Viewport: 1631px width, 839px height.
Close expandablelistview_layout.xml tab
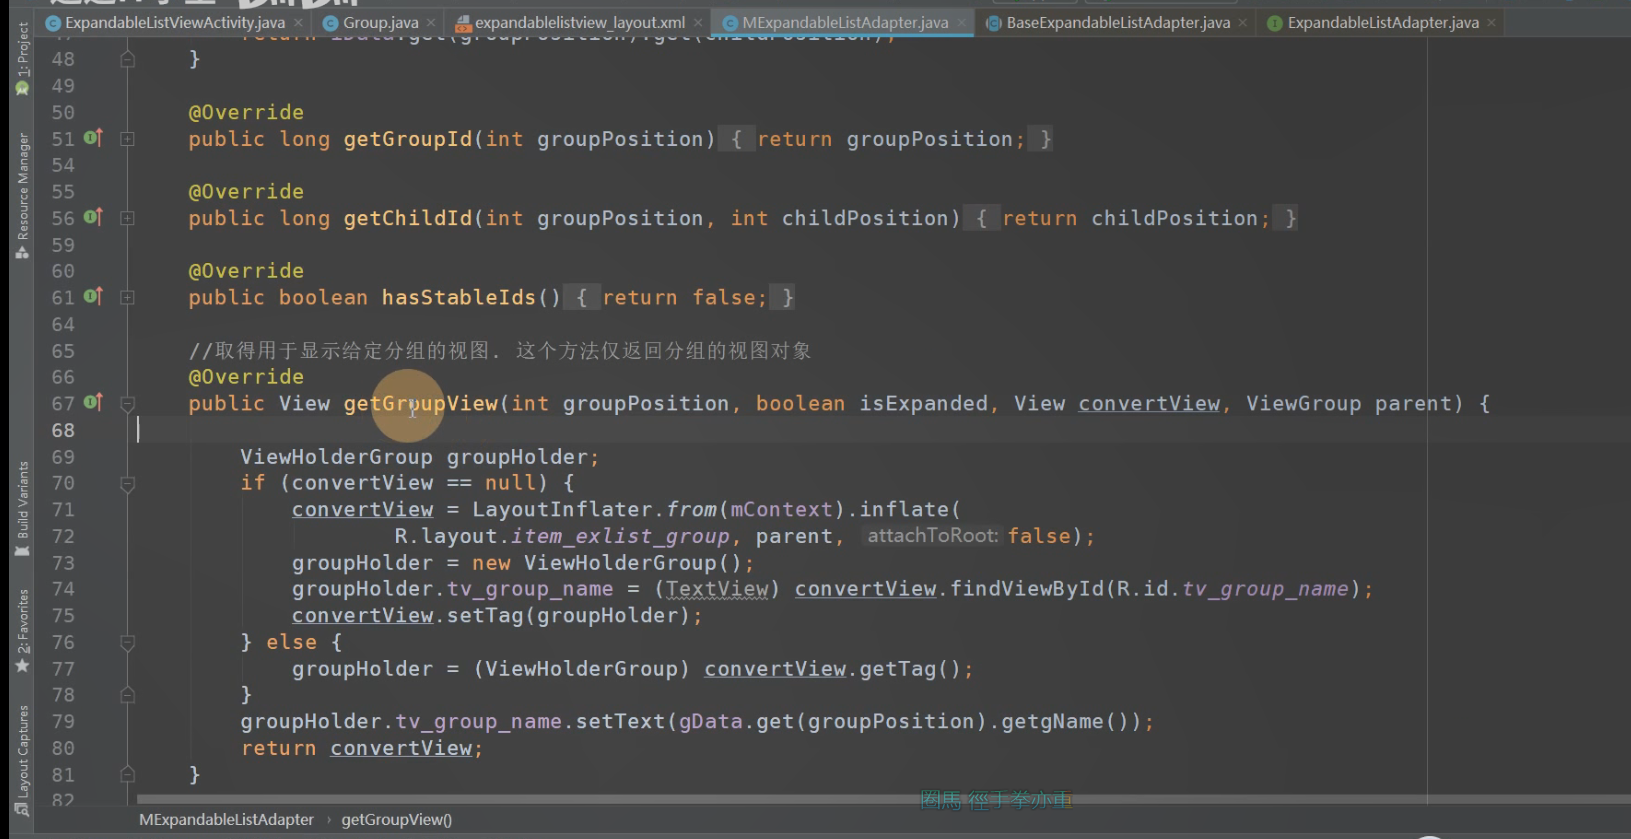coord(698,22)
